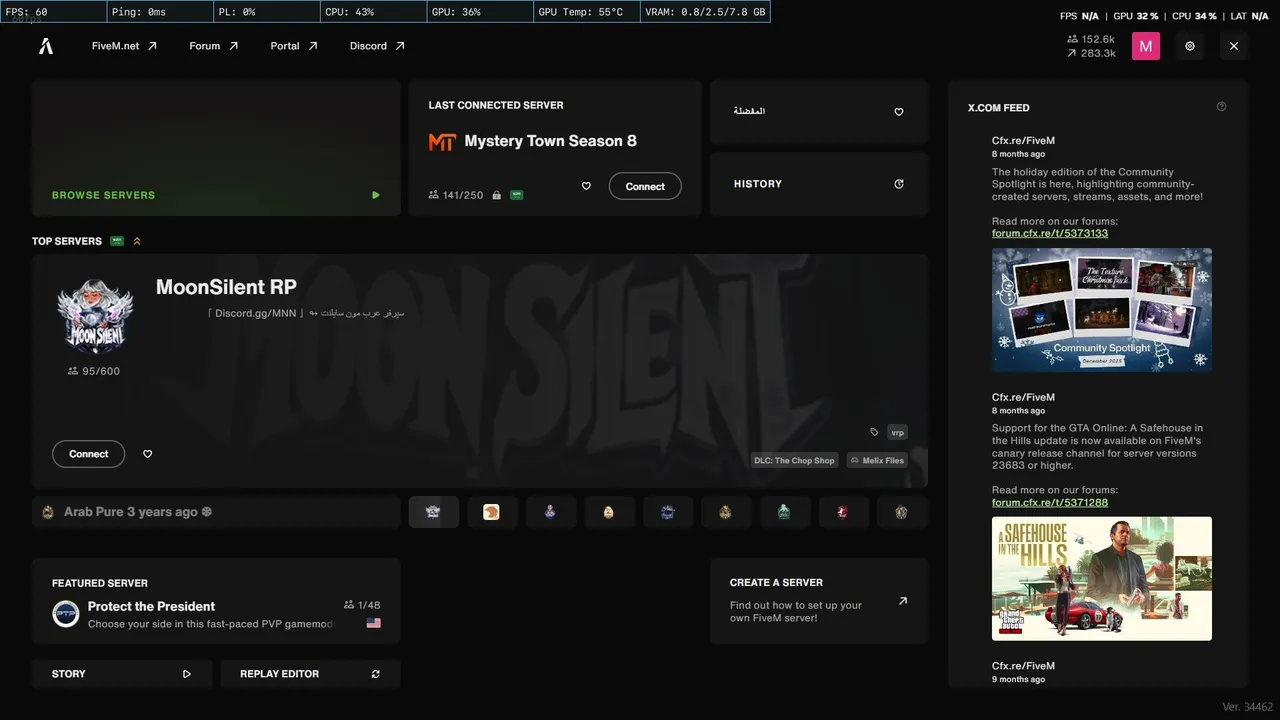
Task: Open the FiveM.net external link
Action: [x=124, y=46]
